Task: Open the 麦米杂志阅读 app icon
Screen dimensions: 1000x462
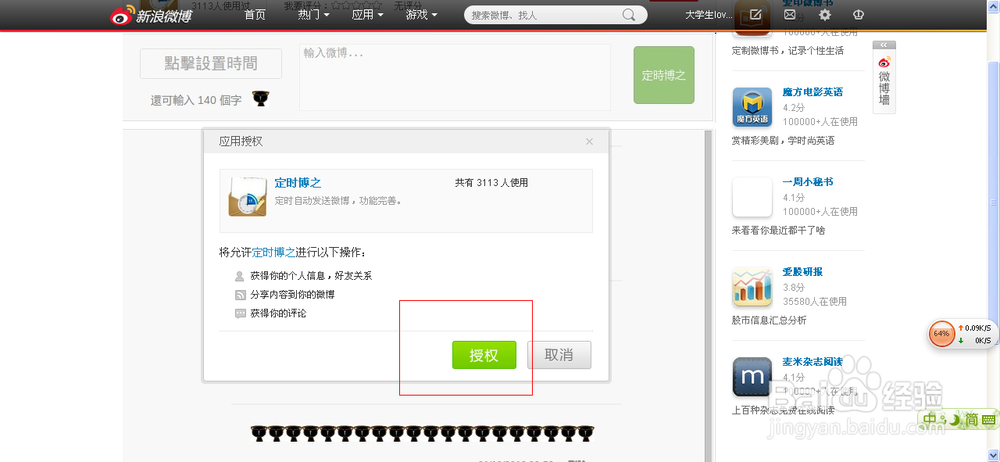Action: click(752, 376)
